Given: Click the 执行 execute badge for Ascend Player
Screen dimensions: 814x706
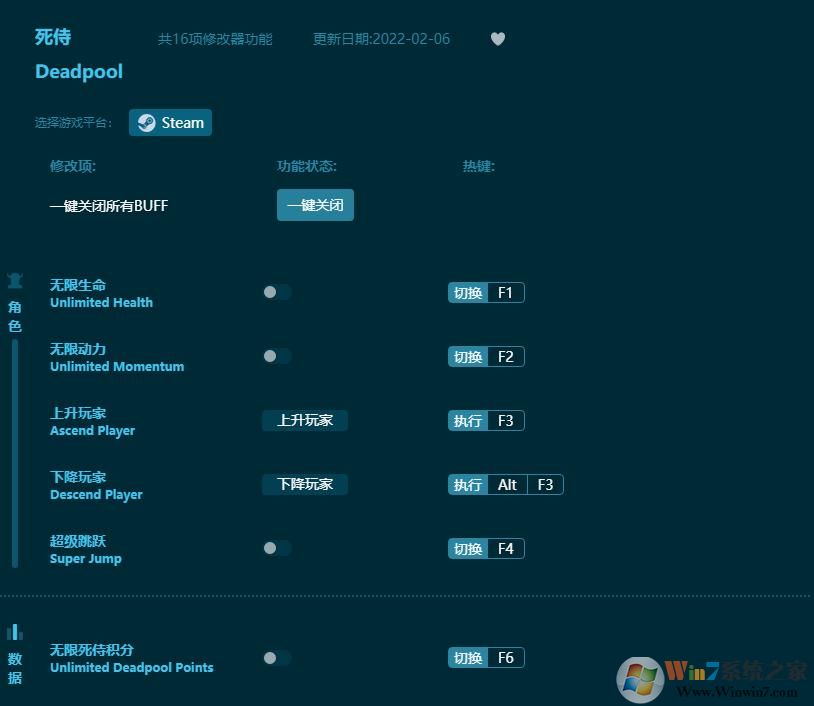Looking at the screenshot, I should click(466, 420).
